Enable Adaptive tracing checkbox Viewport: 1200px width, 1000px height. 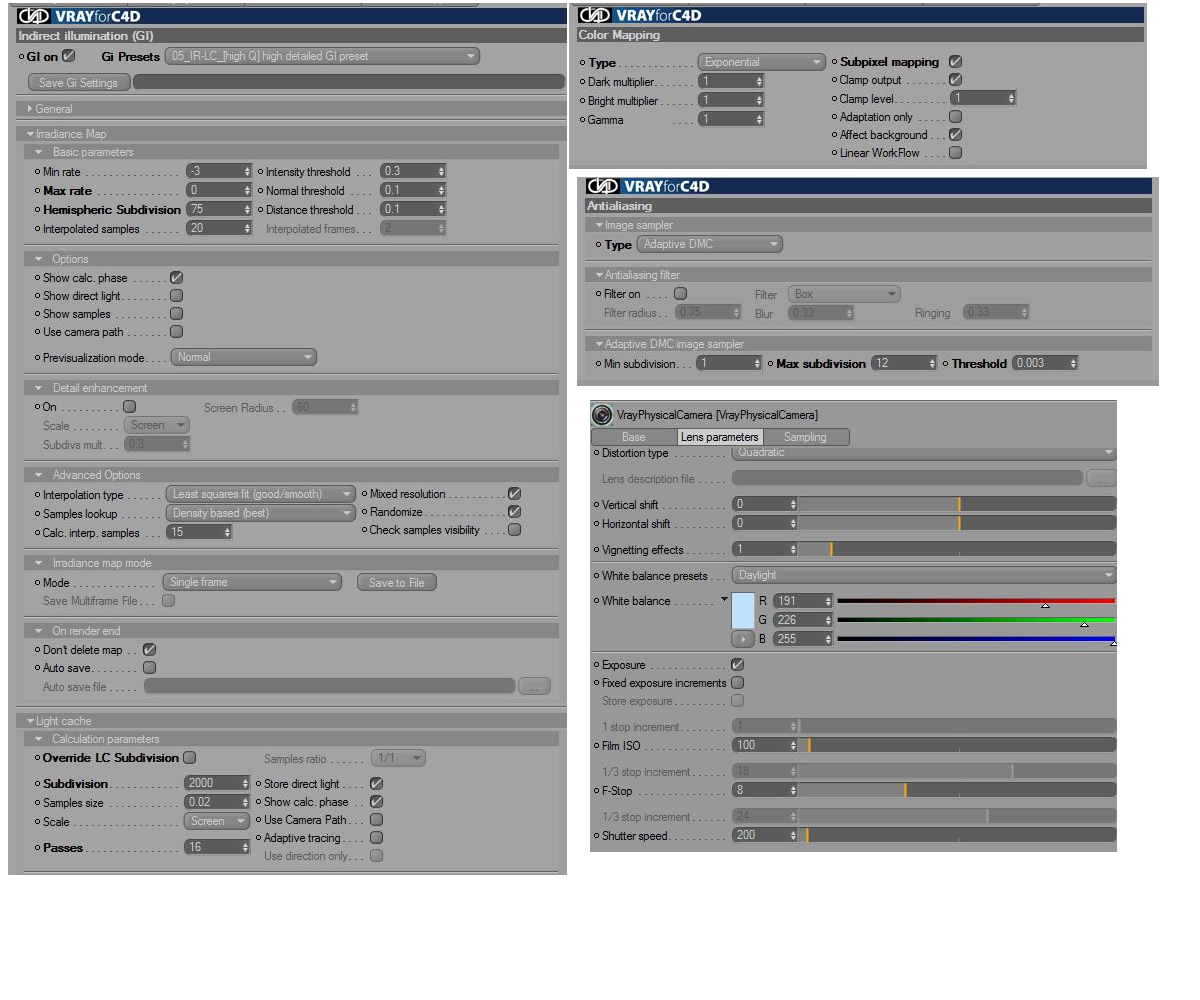(x=376, y=838)
